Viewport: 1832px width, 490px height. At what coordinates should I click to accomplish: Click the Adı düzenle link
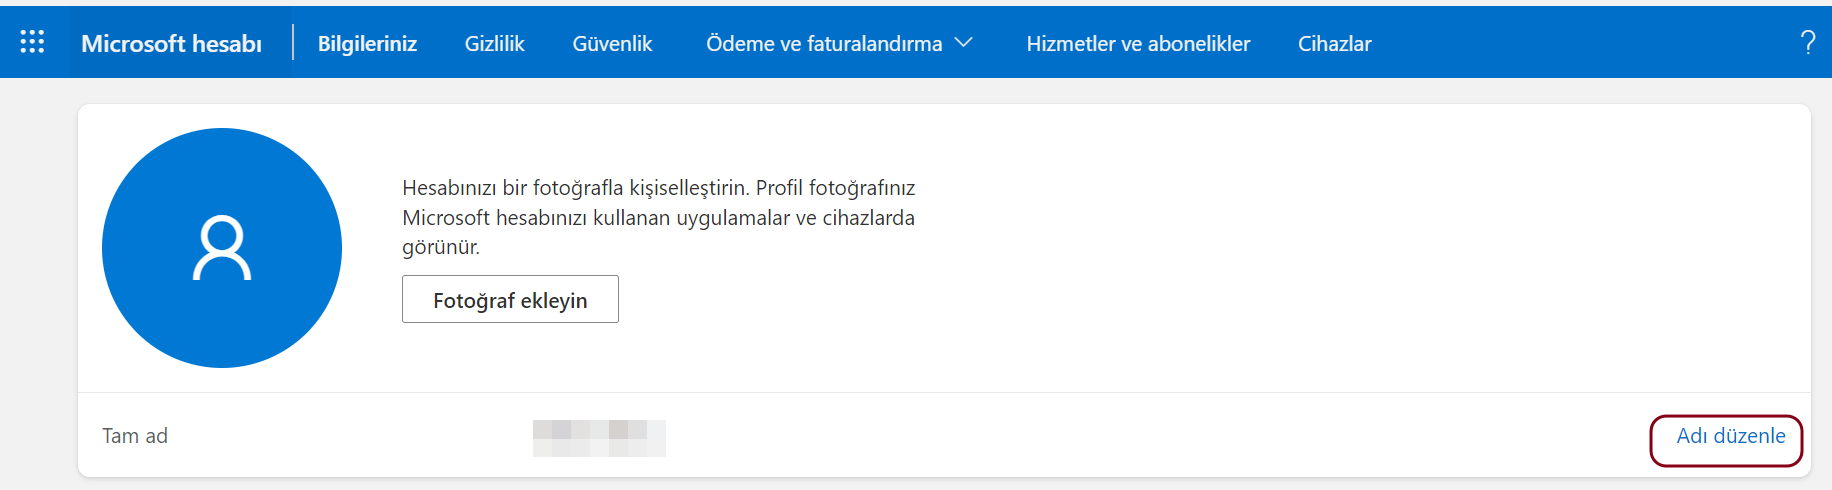[x=1730, y=436]
